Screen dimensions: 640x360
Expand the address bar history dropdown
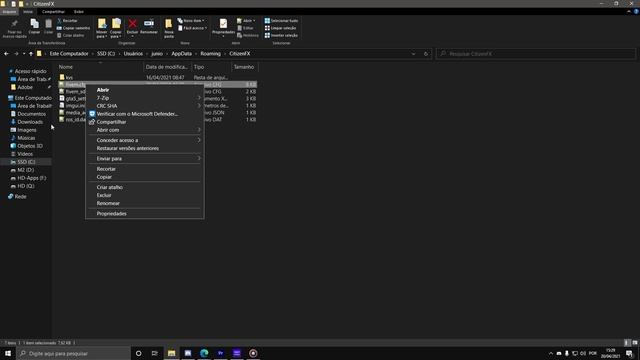[x=413, y=53]
